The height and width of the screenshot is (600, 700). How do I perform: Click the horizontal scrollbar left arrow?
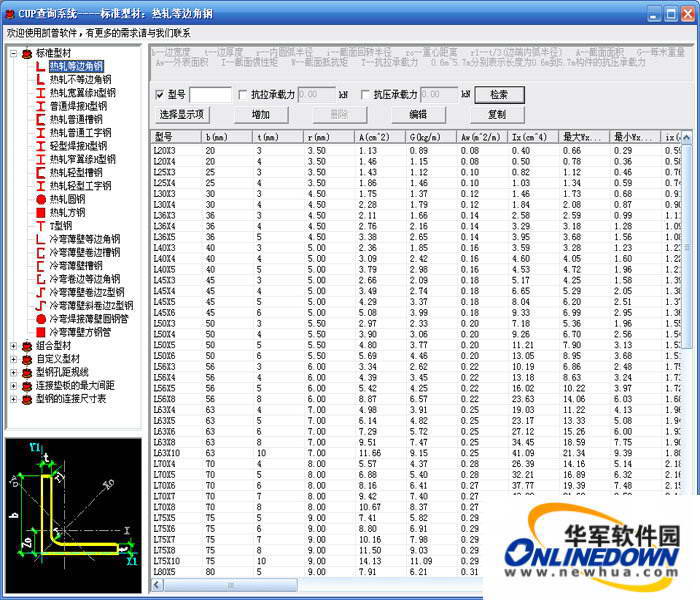click(x=157, y=585)
